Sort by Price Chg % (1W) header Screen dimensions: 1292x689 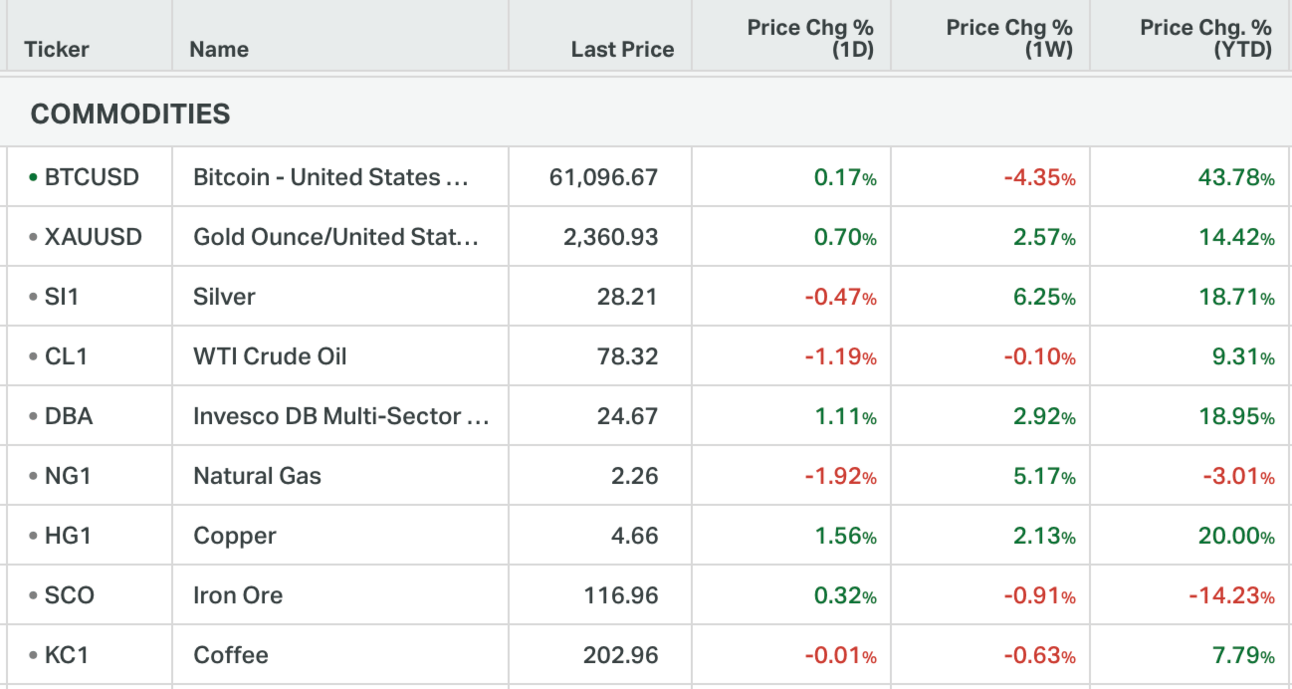(x=1009, y=39)
